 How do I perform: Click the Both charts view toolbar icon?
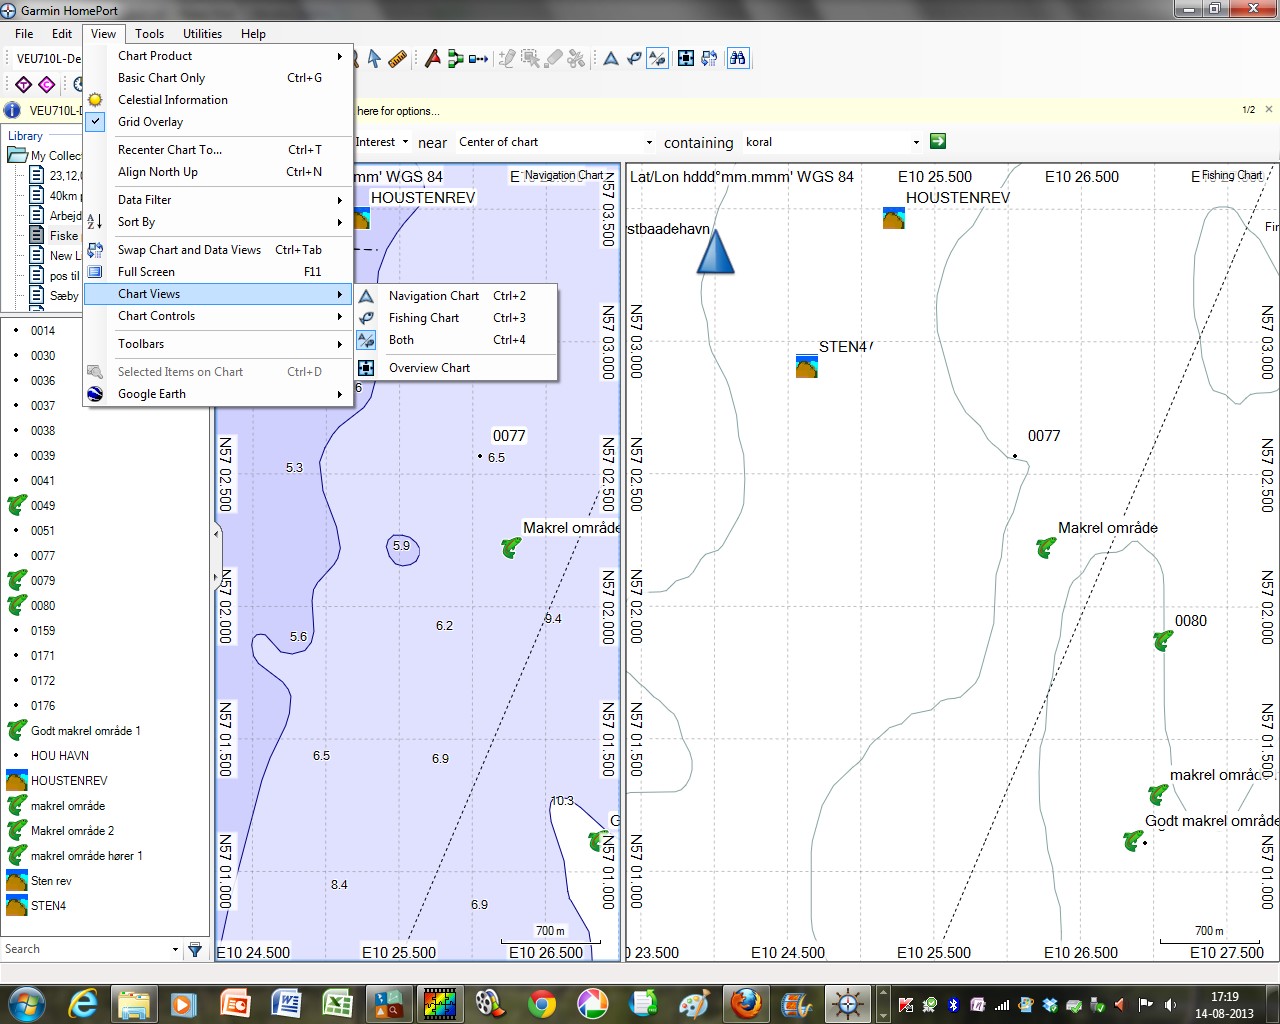click(x=657, y=59)
